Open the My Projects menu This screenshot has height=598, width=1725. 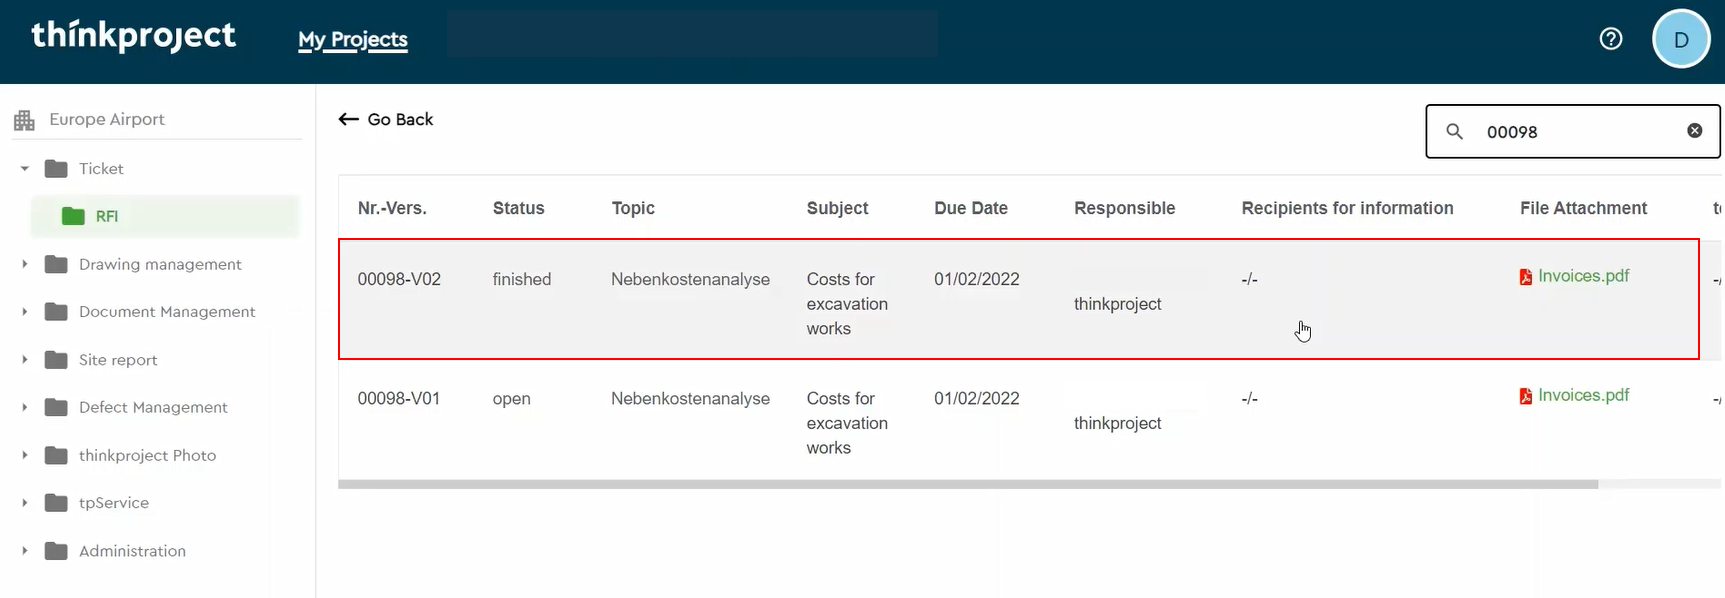coord(352,40)
